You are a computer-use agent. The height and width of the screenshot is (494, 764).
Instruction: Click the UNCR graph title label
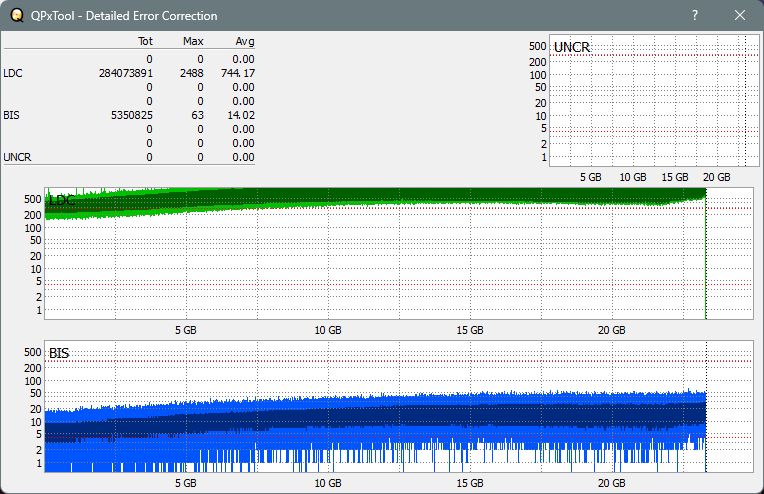click(572, 47)
